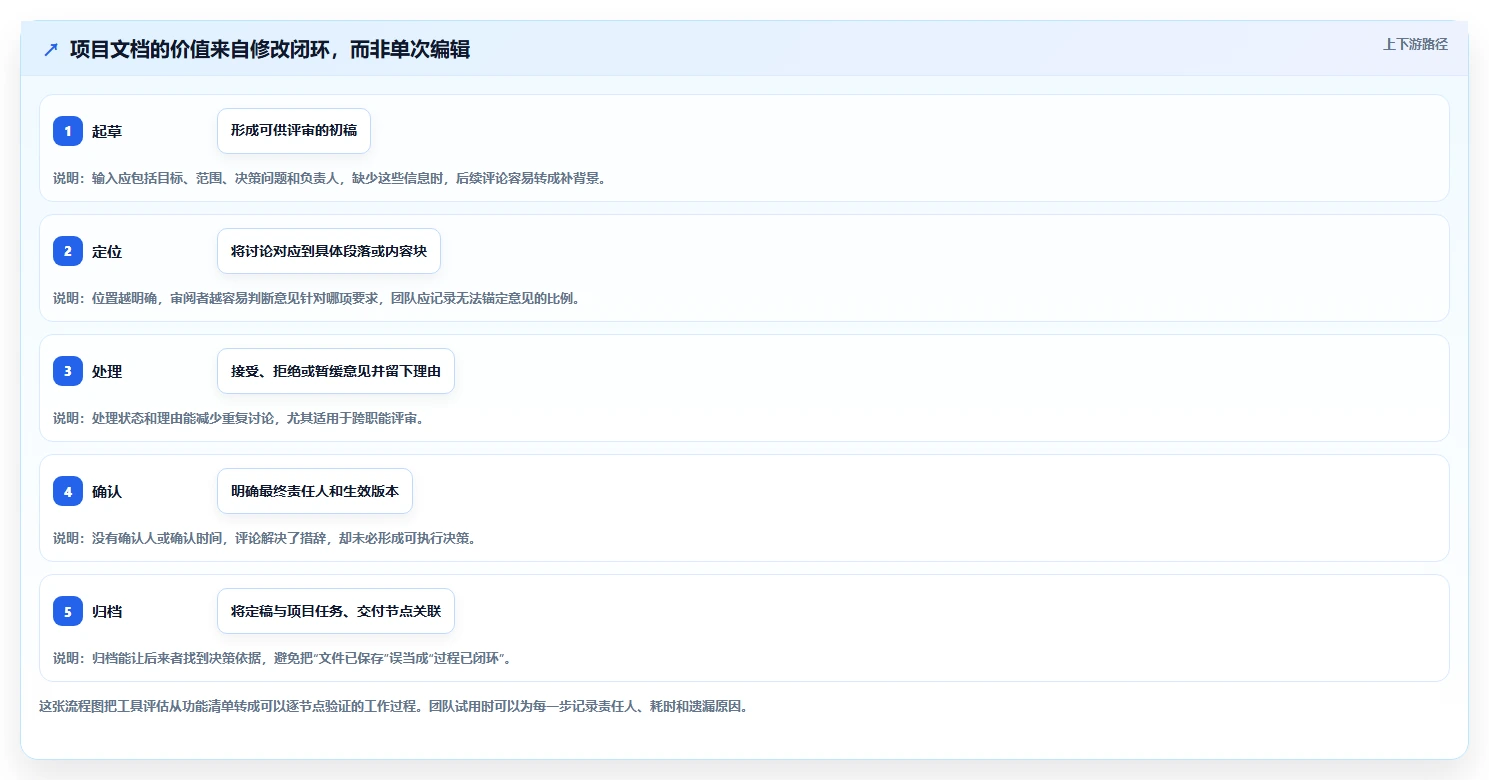
Task: Click the note starting 归档能让后来者
Action: tap(285, 658)
